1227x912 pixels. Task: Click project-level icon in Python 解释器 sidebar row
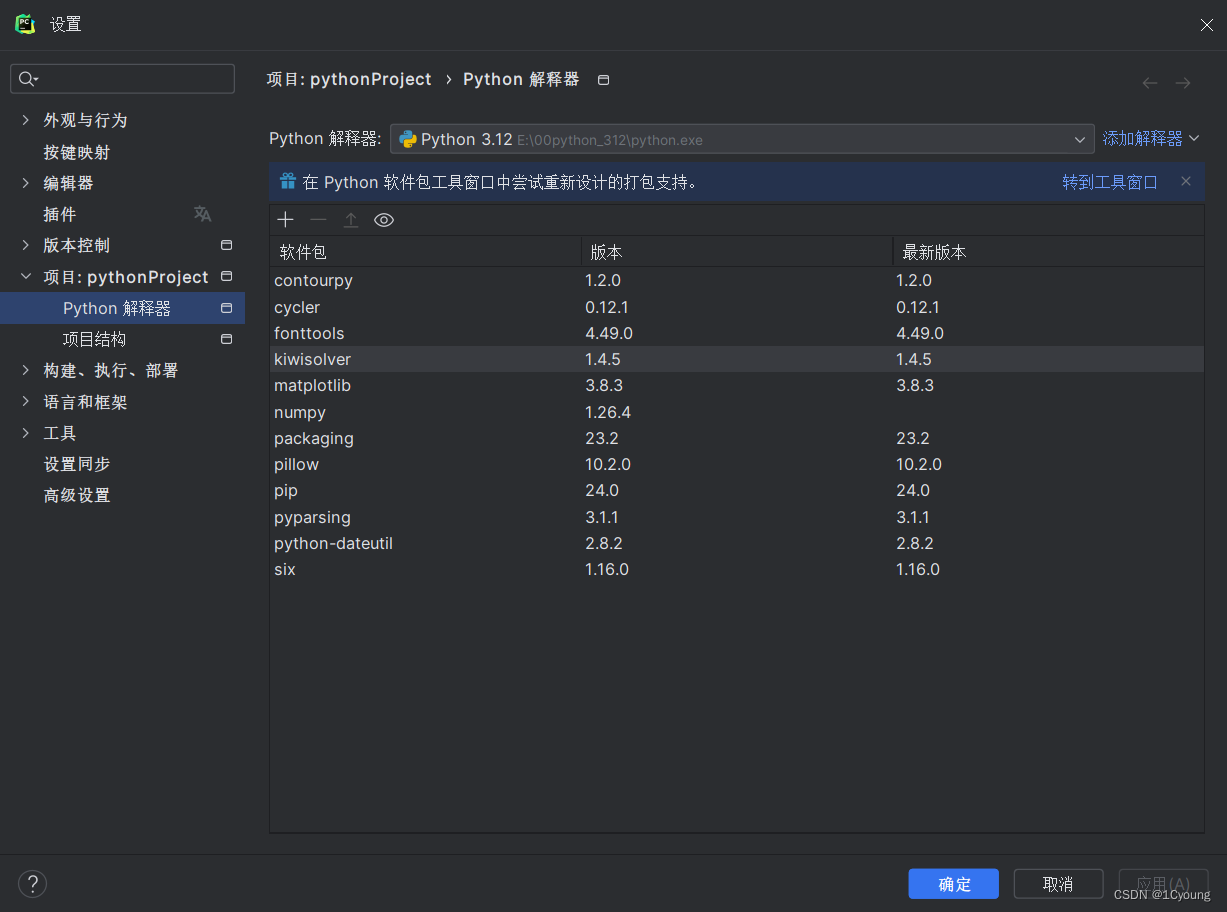click(227, 308)
